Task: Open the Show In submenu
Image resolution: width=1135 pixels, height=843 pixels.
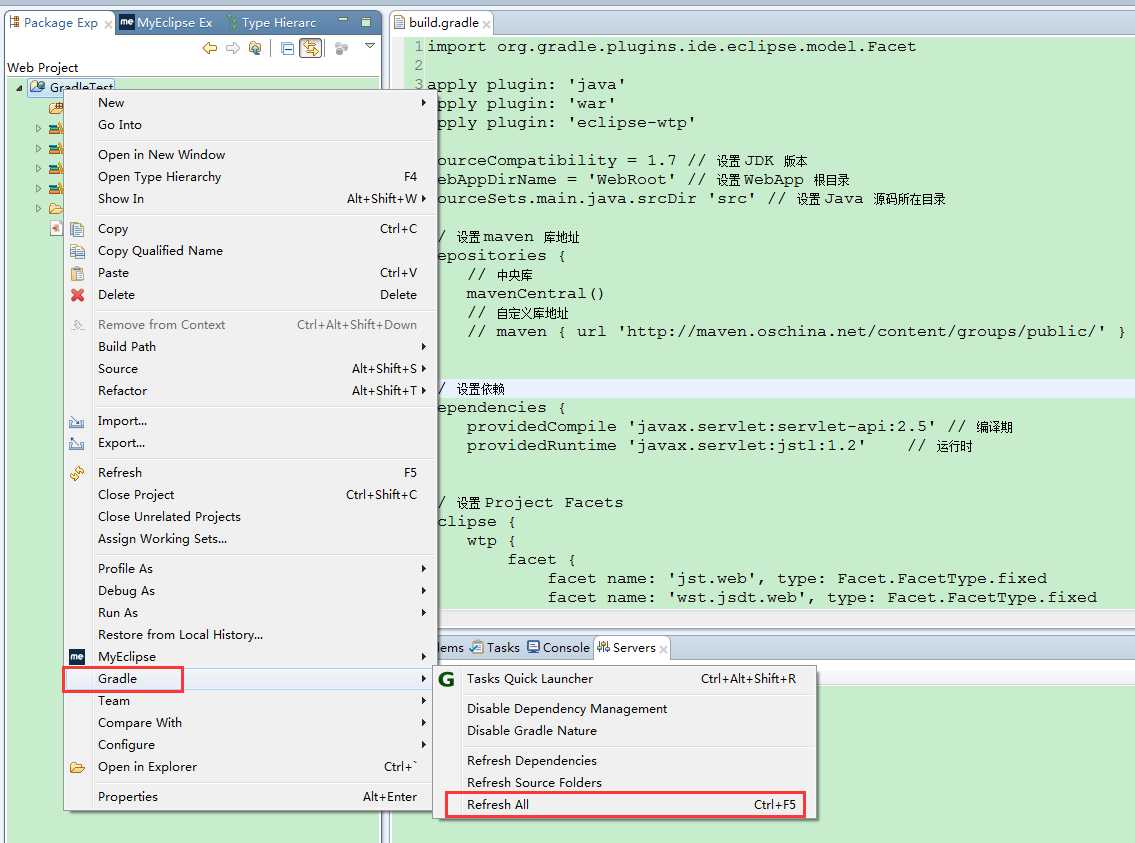Action: (250, 198)
